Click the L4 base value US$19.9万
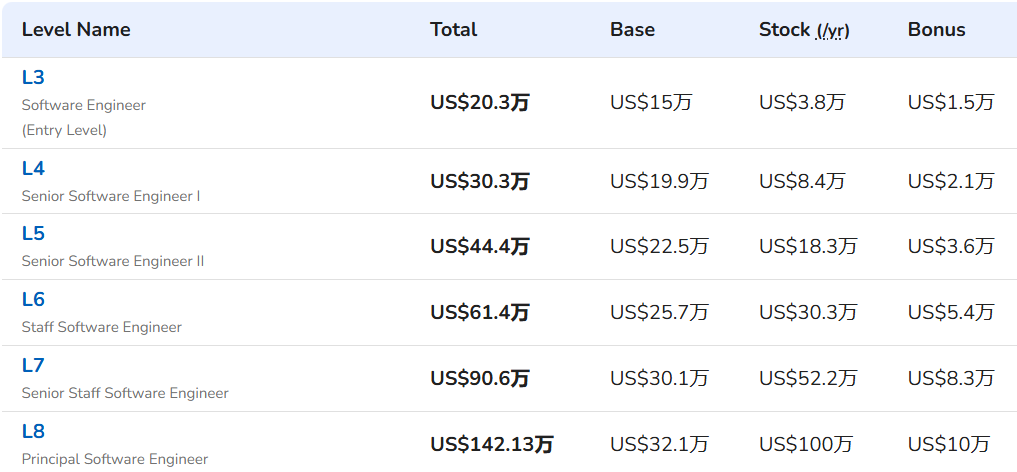This screenshot has width=1017, height=472. (x=659, y=181)
